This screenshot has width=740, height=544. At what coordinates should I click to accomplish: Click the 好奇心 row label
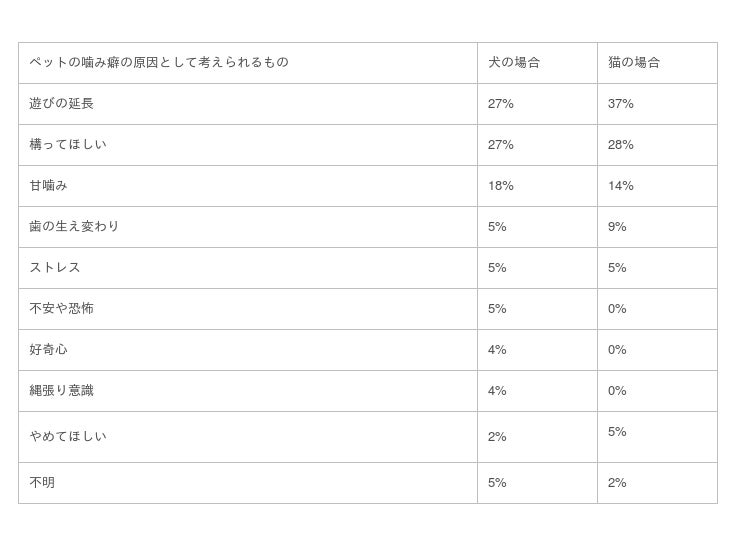click(x=49, y=350)
